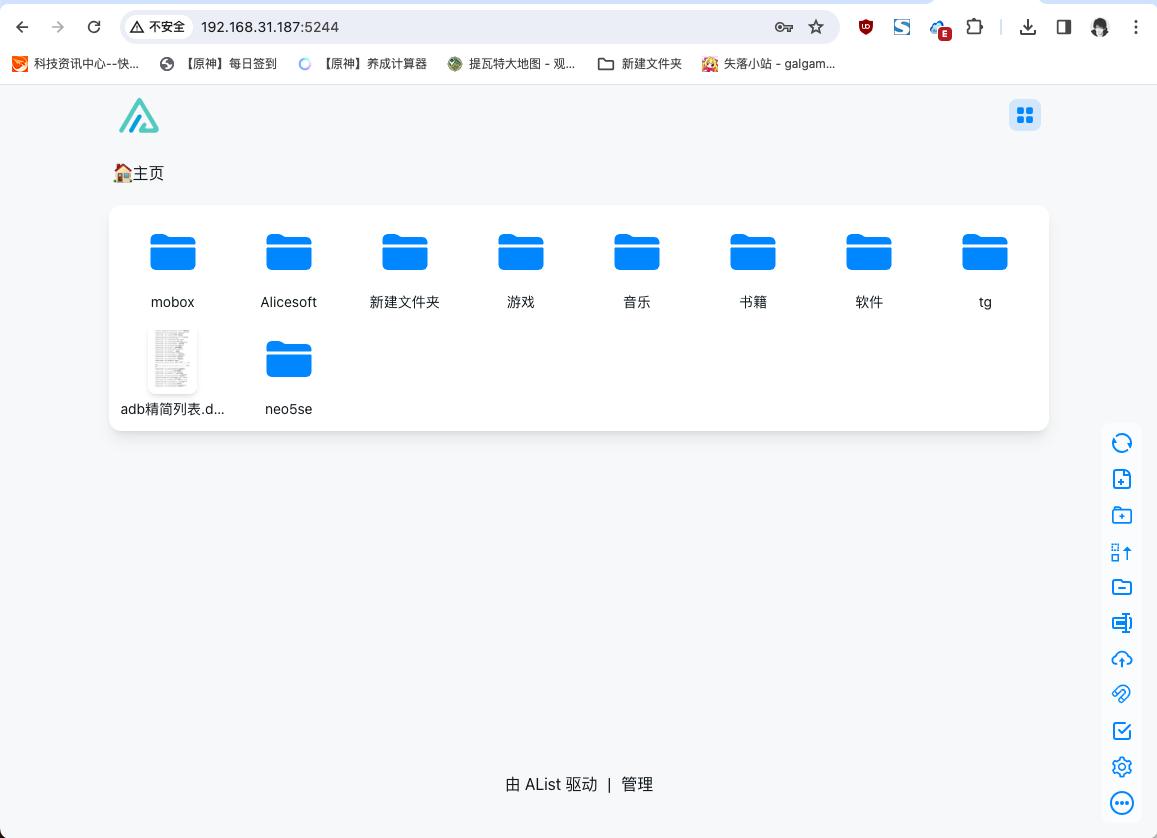Open the 软件 folder
Viewport: 1157px width, 838px height.
tap(868, 270)
